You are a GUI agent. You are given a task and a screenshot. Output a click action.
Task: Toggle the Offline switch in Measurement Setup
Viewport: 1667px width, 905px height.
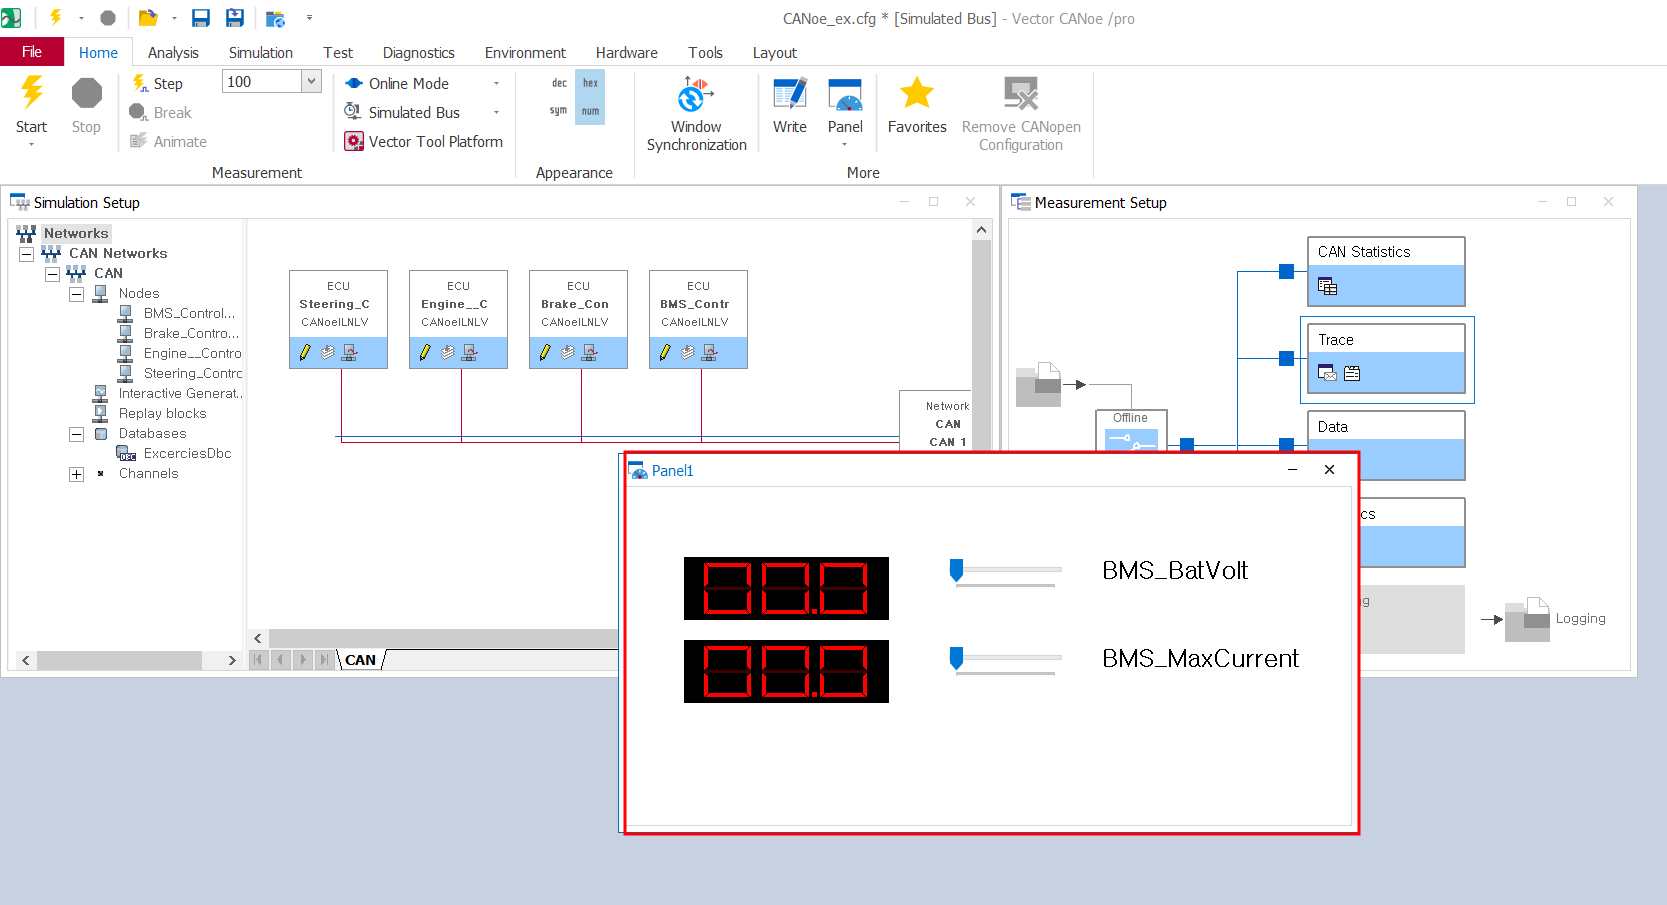[x=1131, y=440]
